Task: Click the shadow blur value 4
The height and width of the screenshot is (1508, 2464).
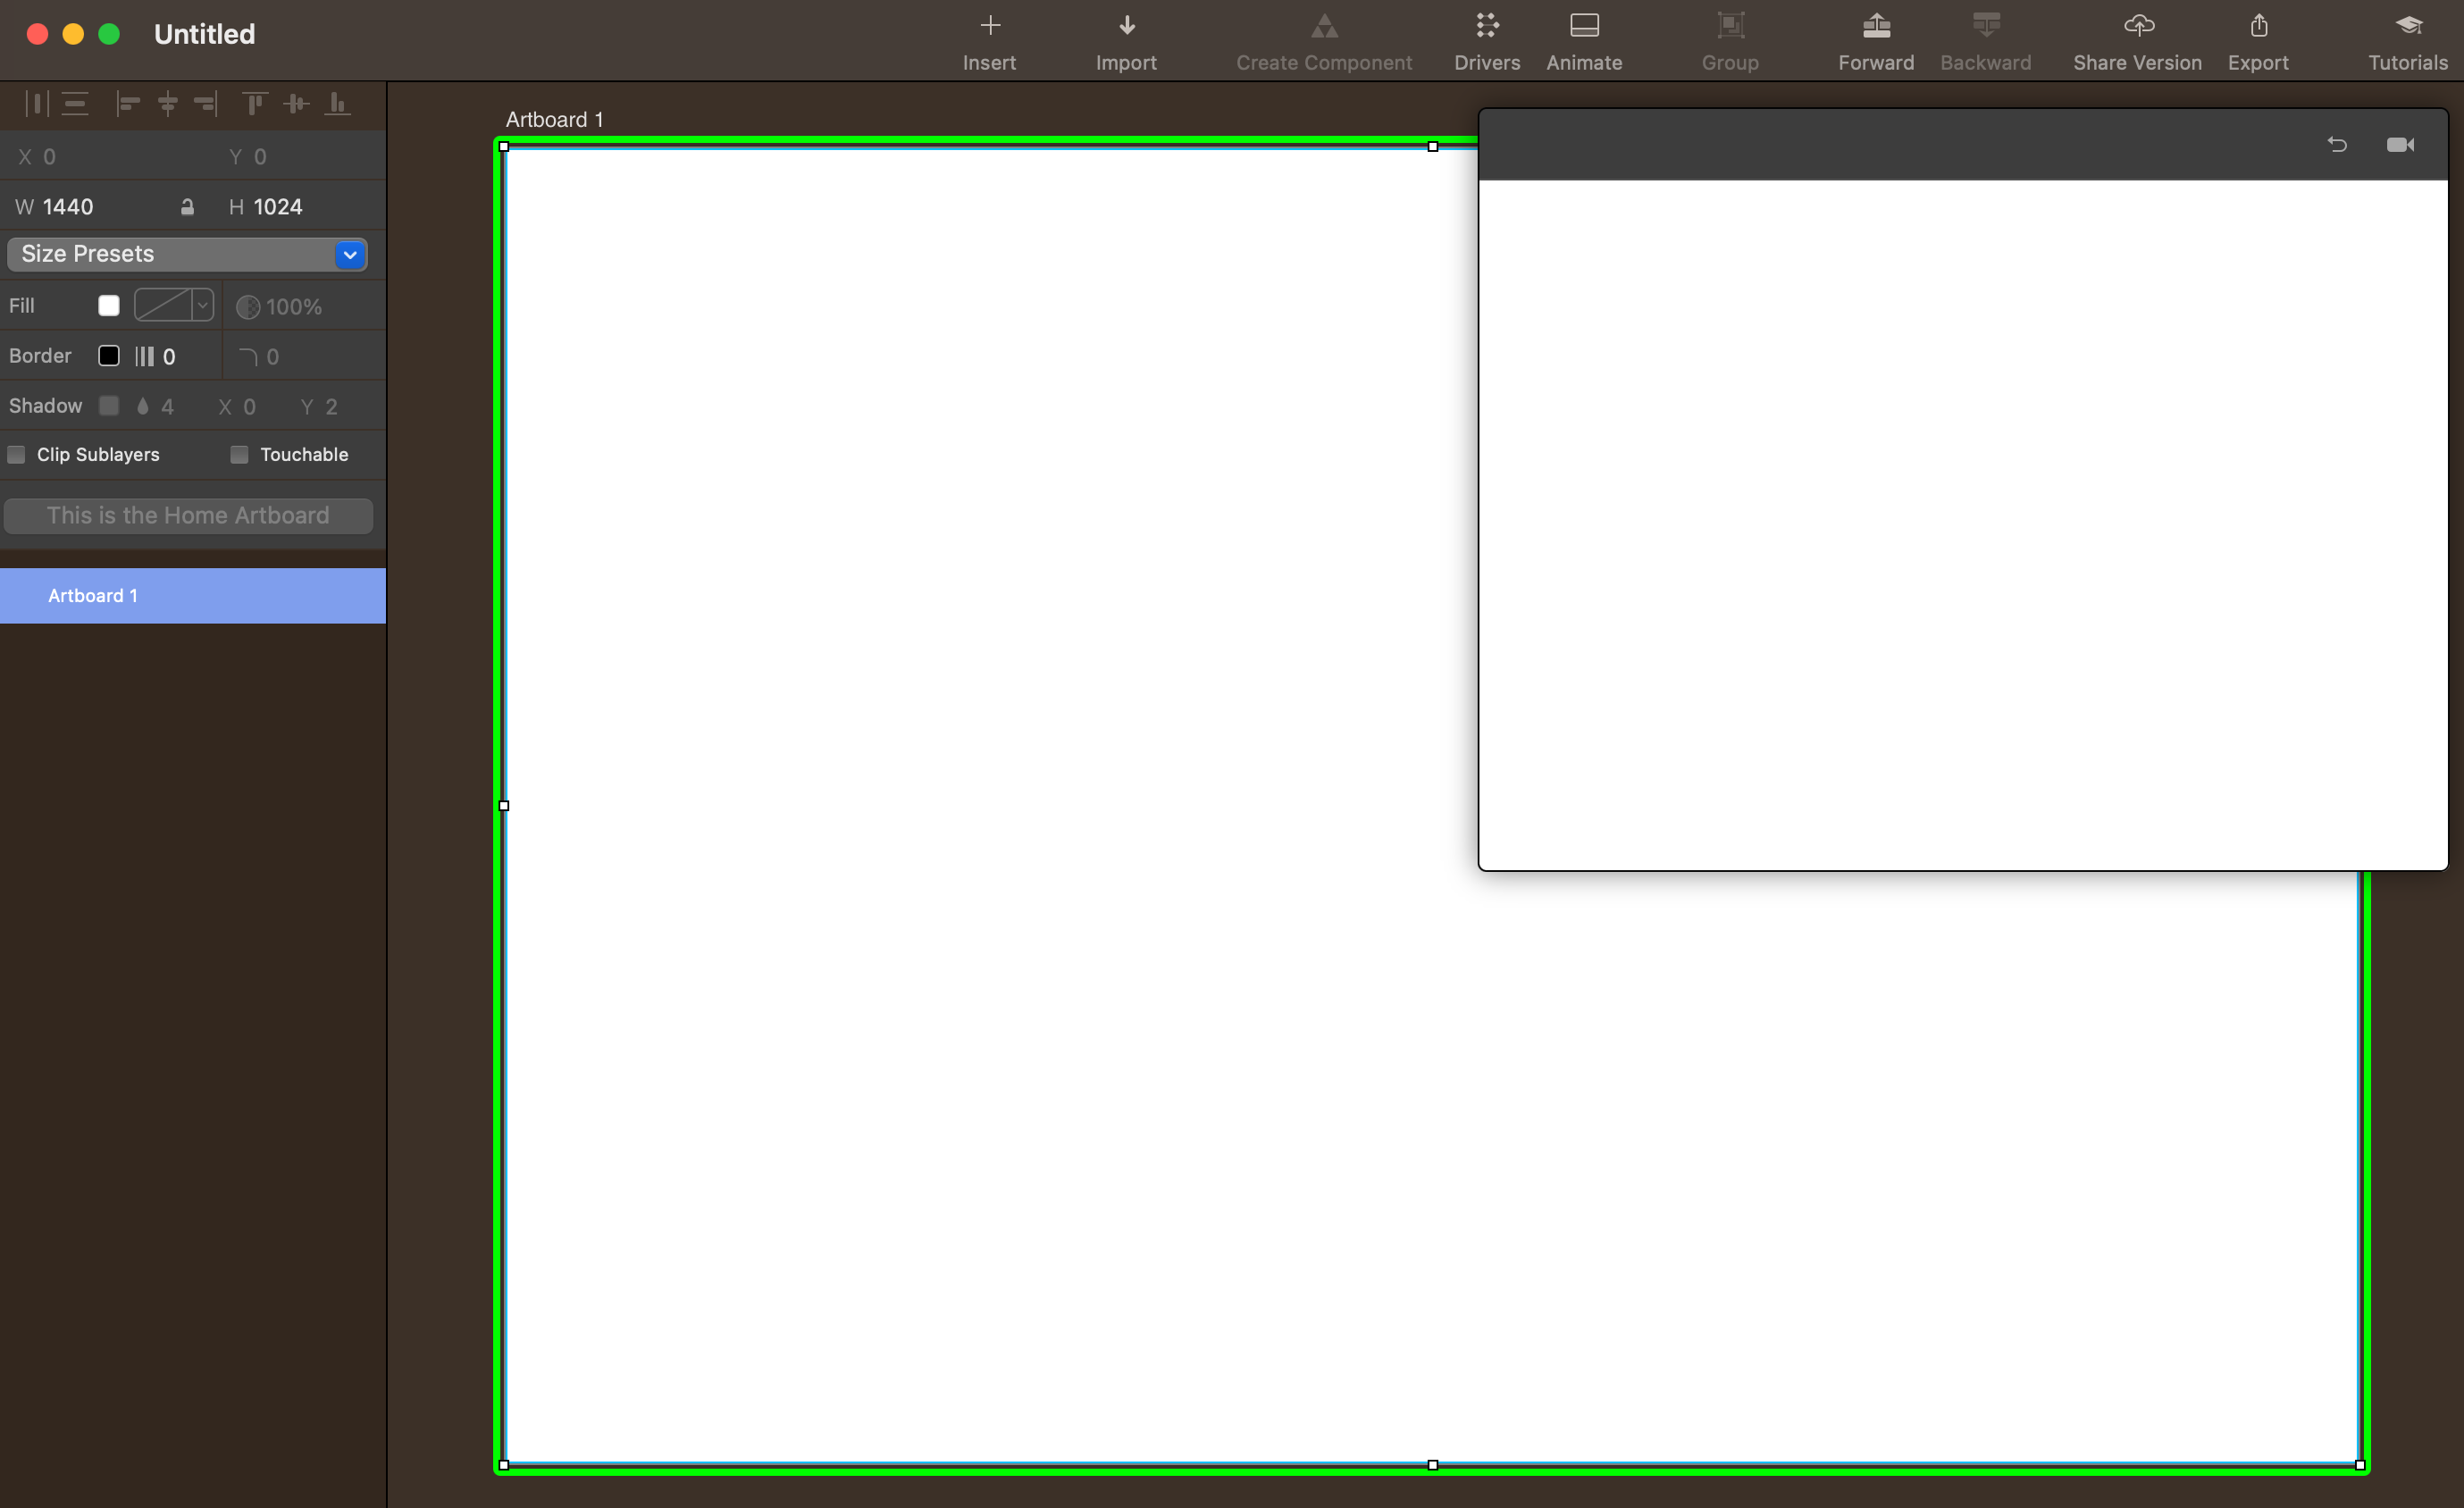Action: point(168,407)
